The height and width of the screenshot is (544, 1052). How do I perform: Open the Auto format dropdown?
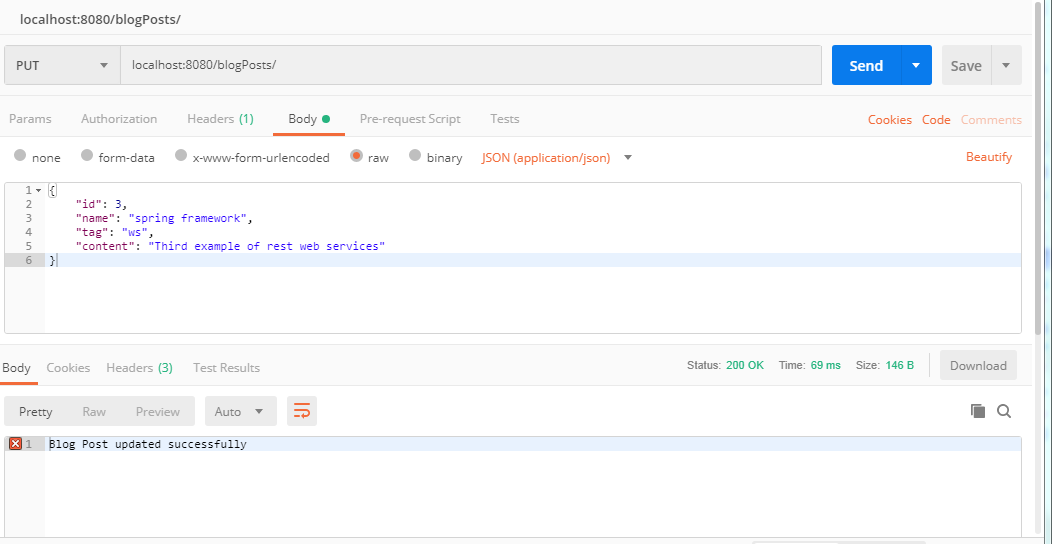(240, 411)
